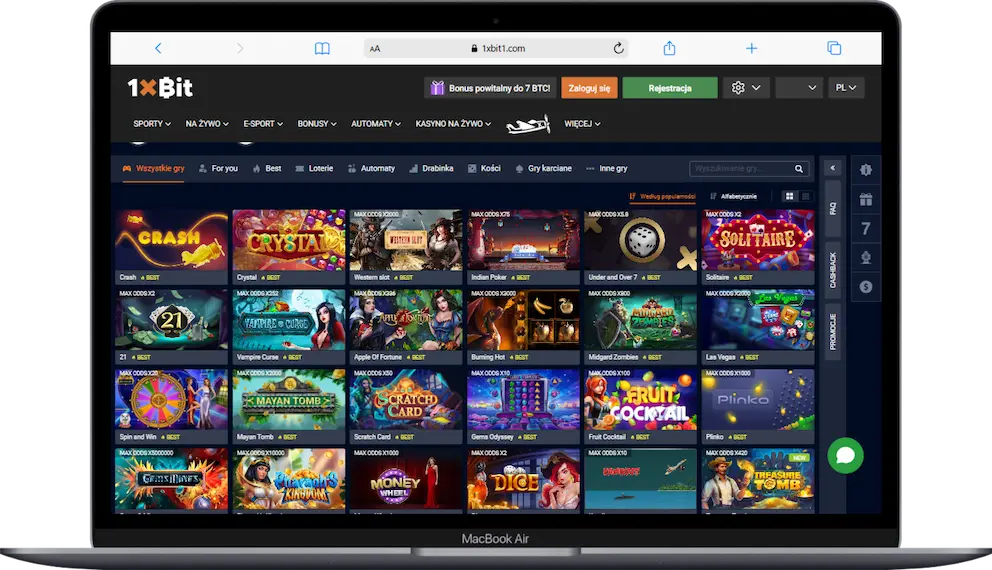Open the gift box sidebar icon
This screenshot has height=570, width=992.
coord(865,199)
